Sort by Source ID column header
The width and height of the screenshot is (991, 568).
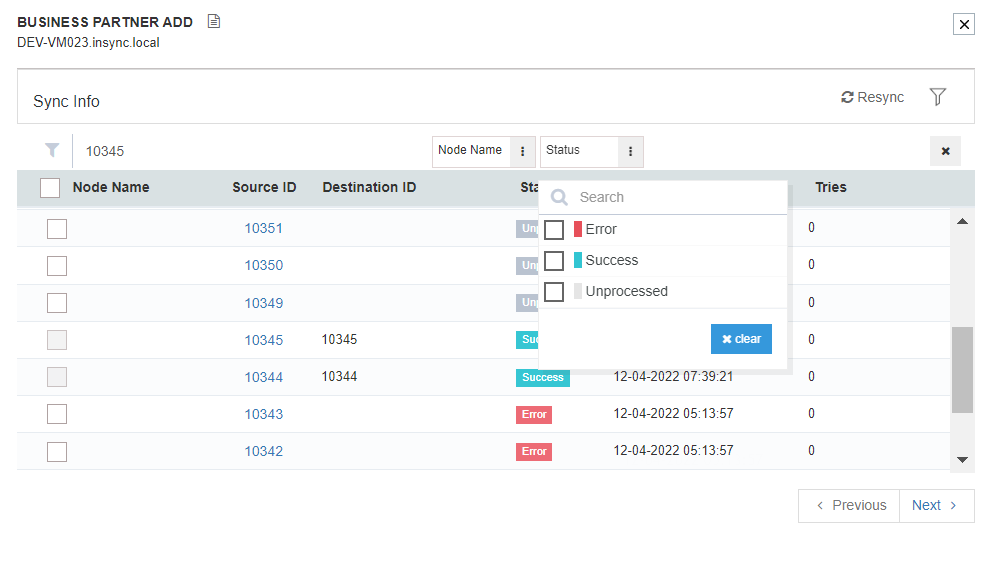[264, 187]
